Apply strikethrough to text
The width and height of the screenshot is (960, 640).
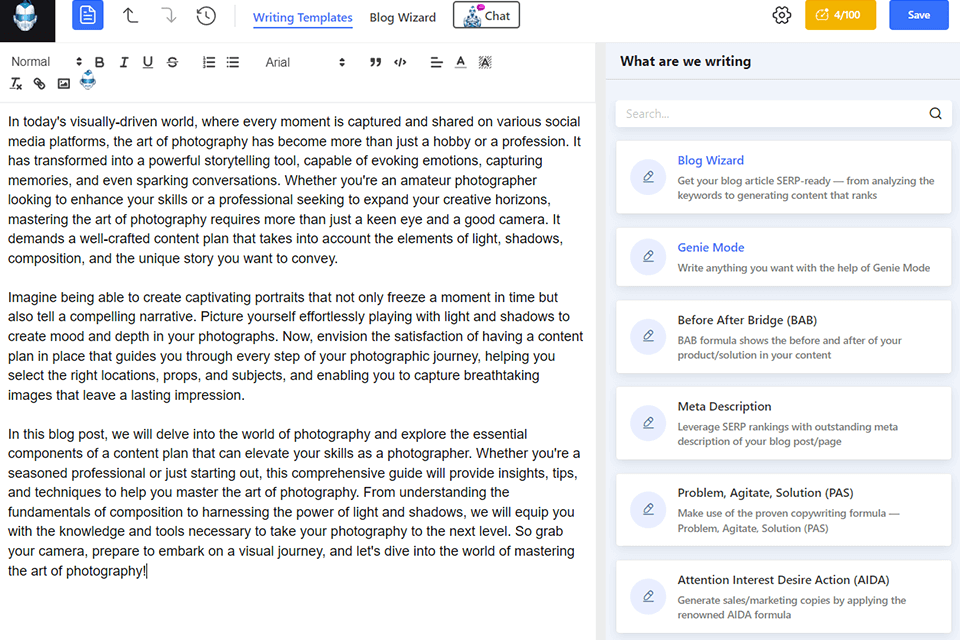[172, 62]
